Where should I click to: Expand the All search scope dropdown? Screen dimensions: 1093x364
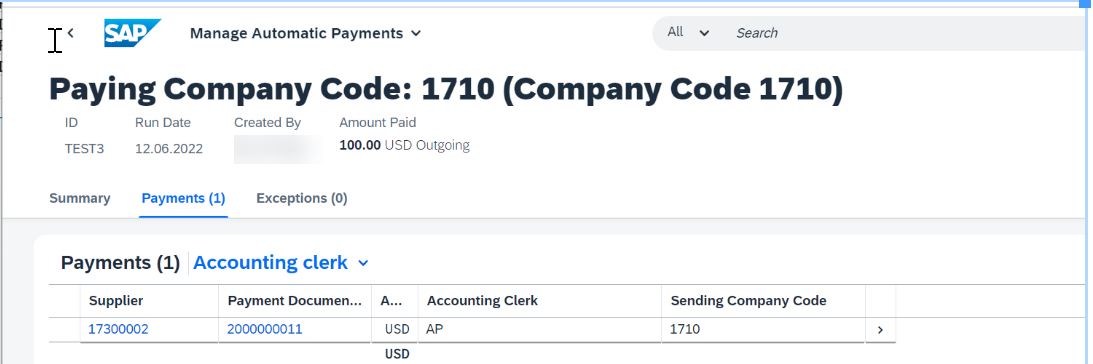[x=688, y=32]
